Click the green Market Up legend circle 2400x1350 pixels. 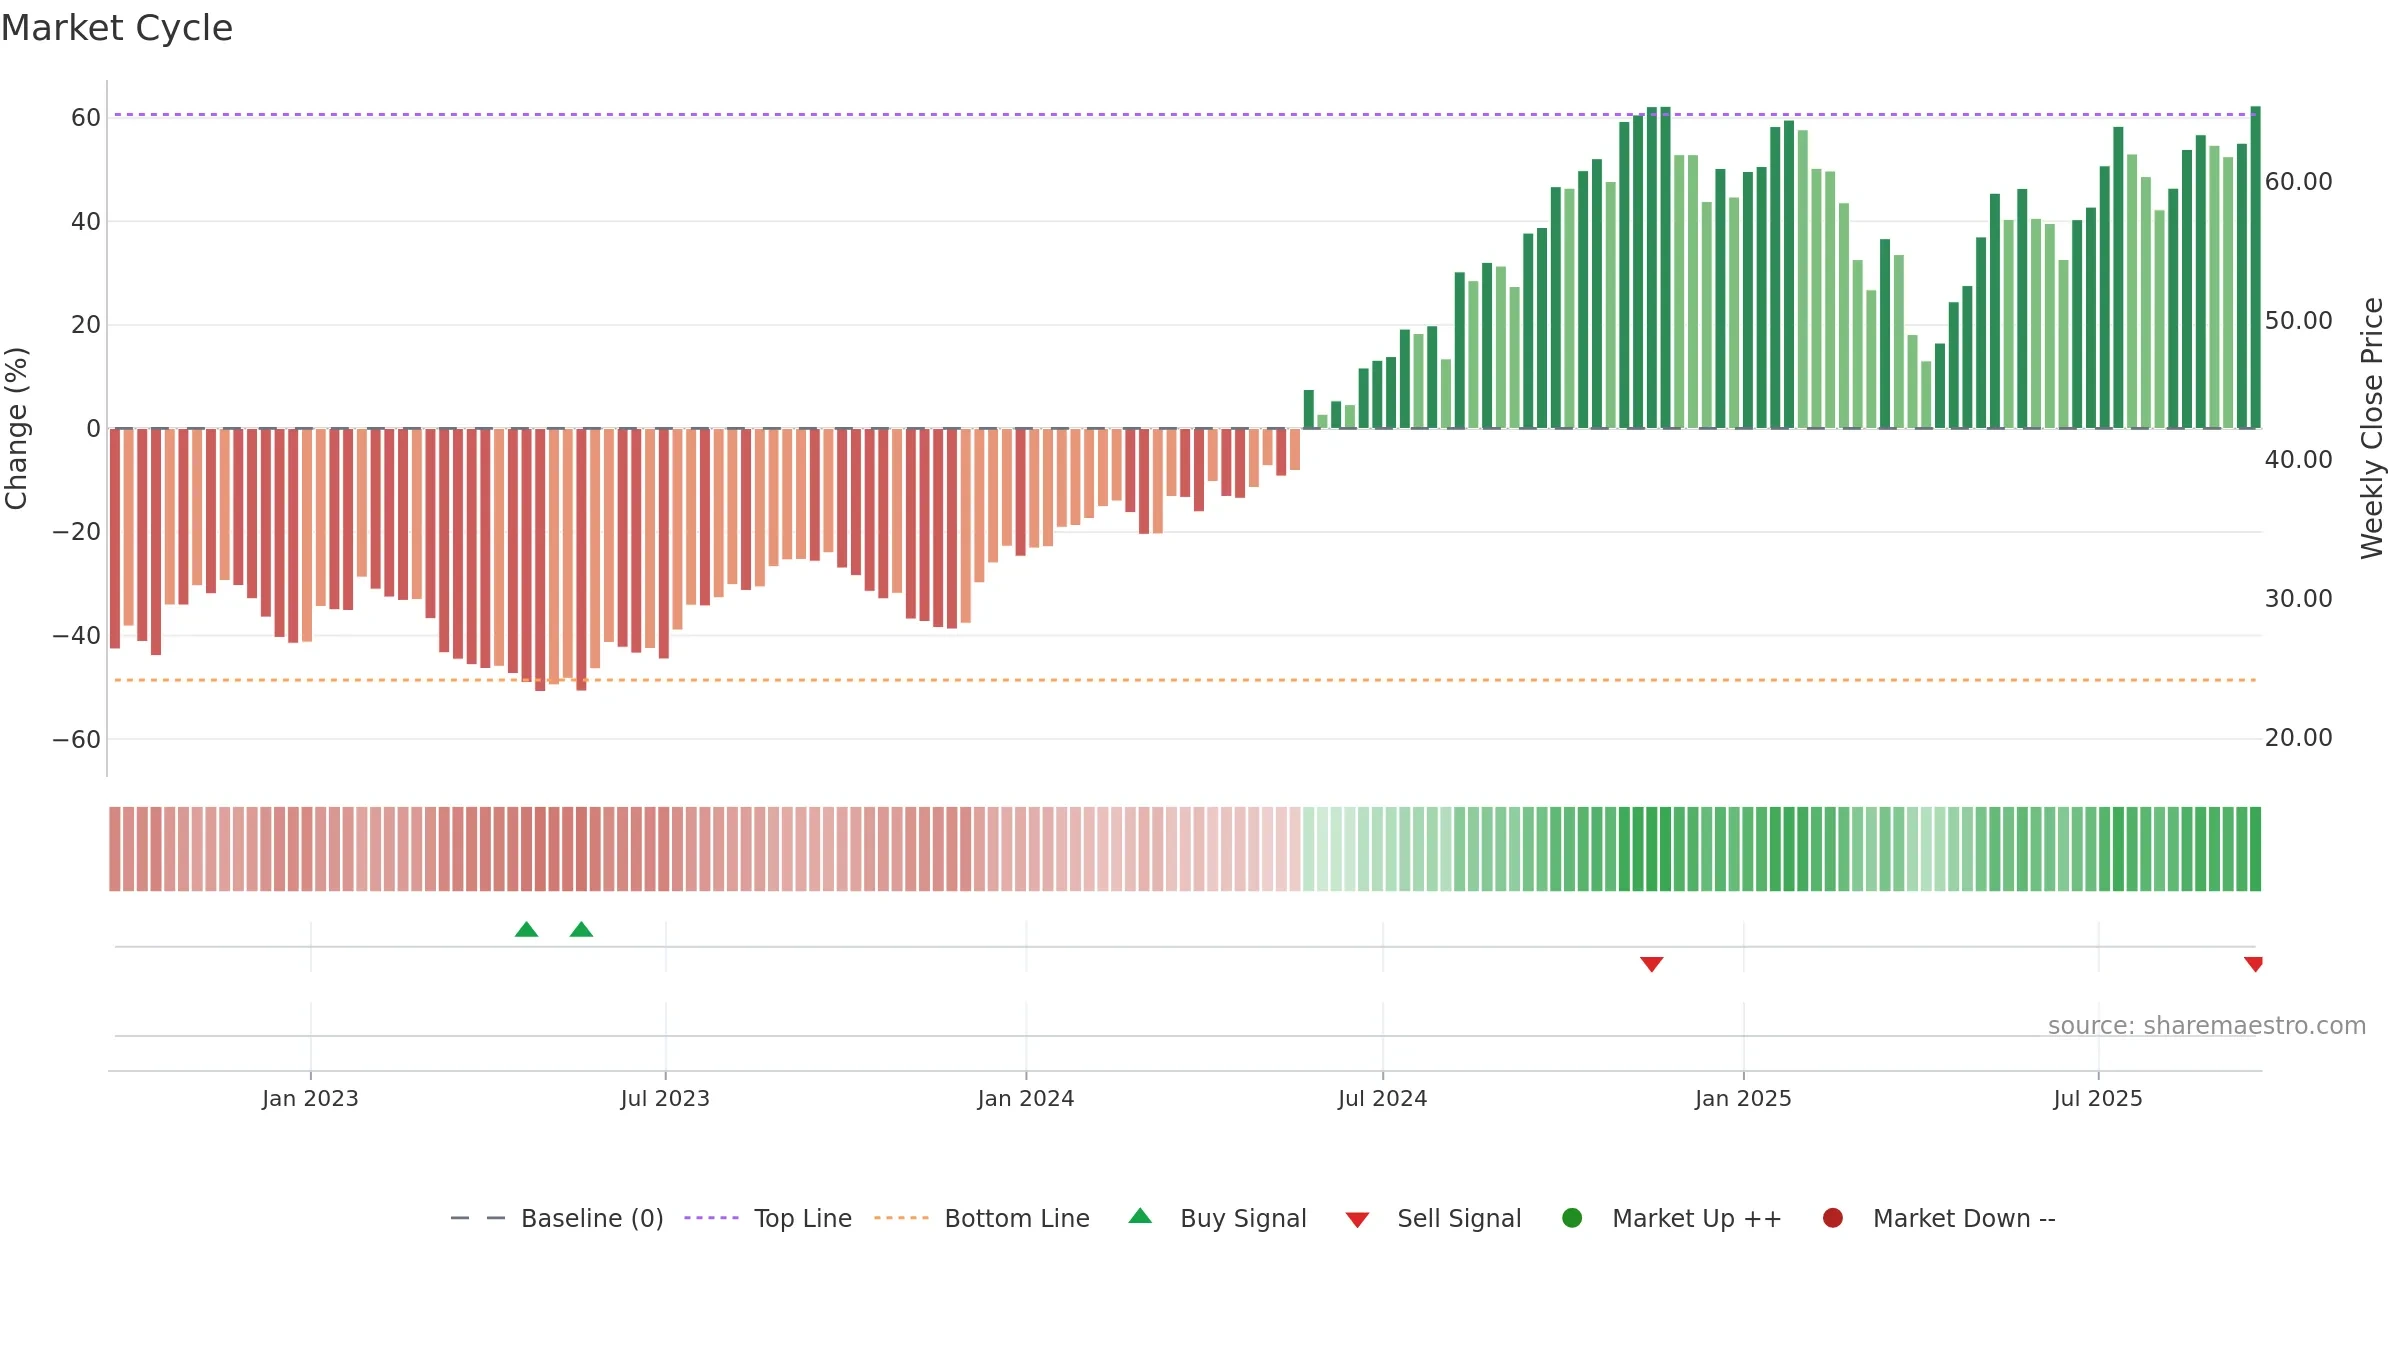click(1572, 1218)
